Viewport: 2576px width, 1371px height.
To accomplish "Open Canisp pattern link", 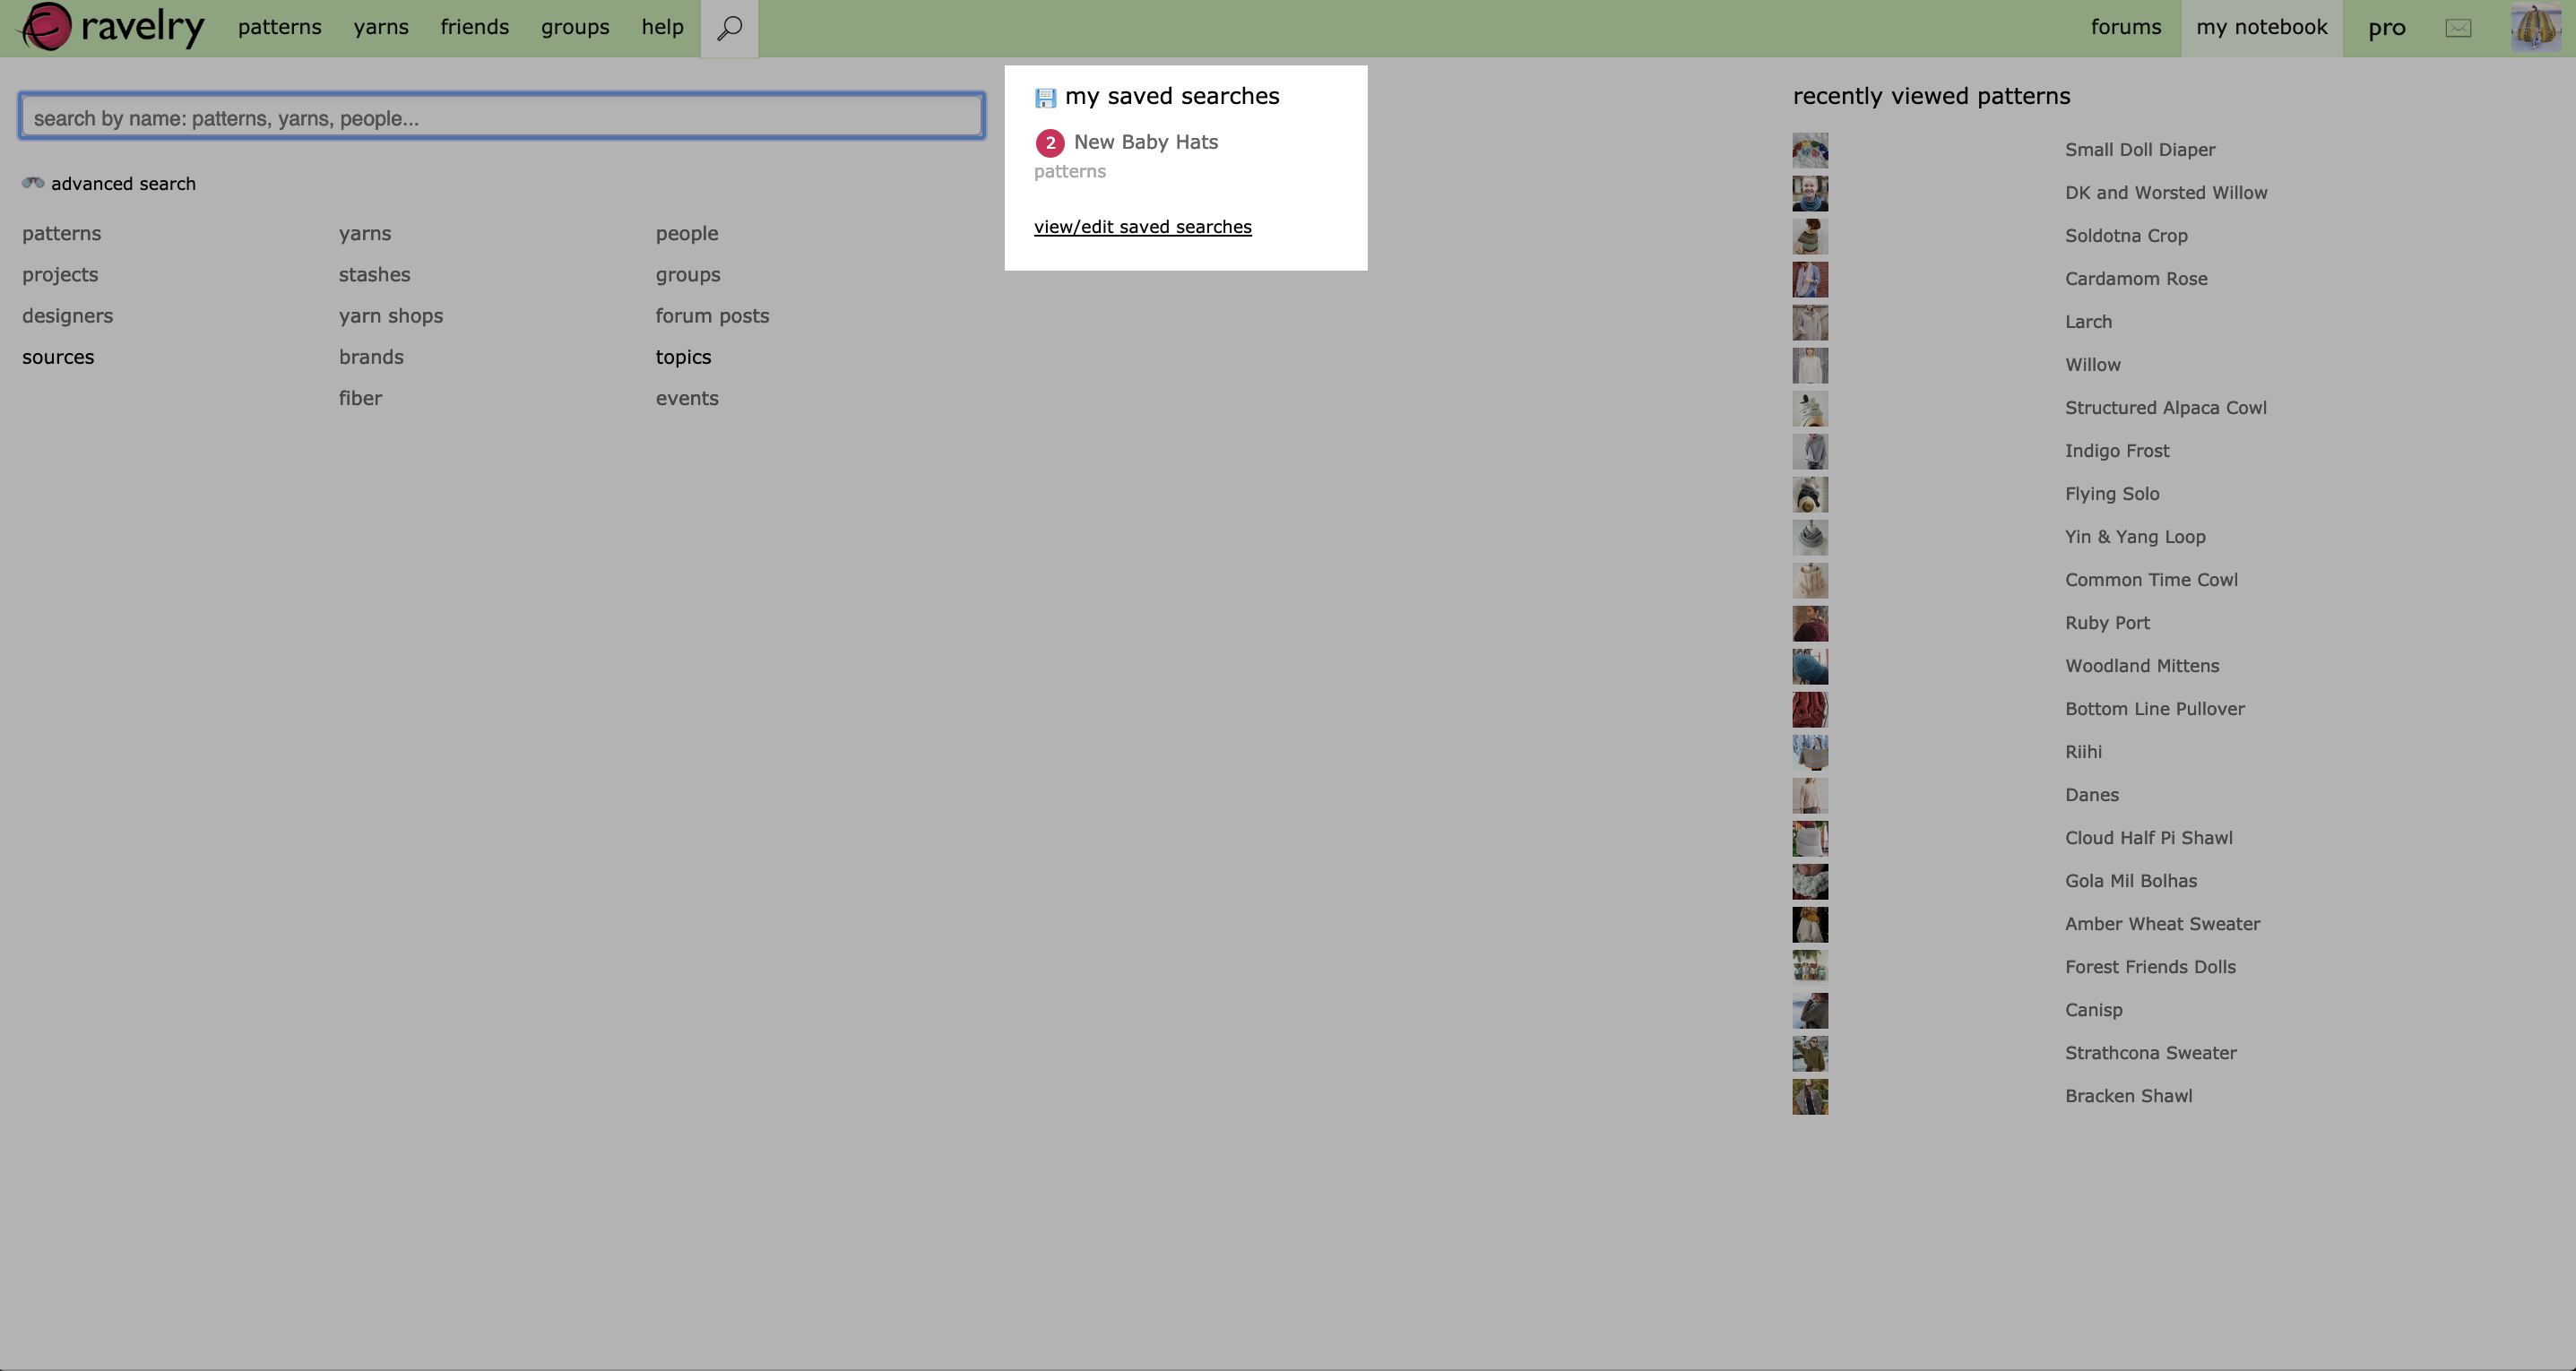I will click(2094, 1010).
